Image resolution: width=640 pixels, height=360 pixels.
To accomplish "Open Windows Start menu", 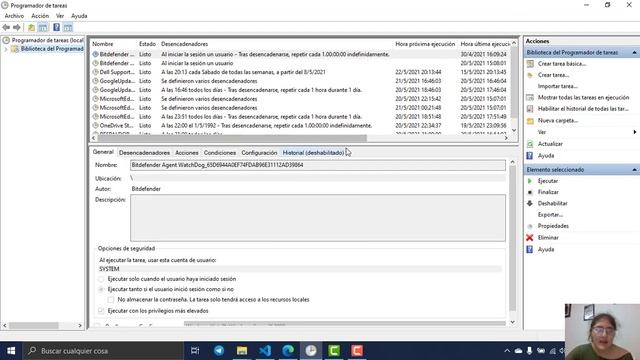I will 11,351.
